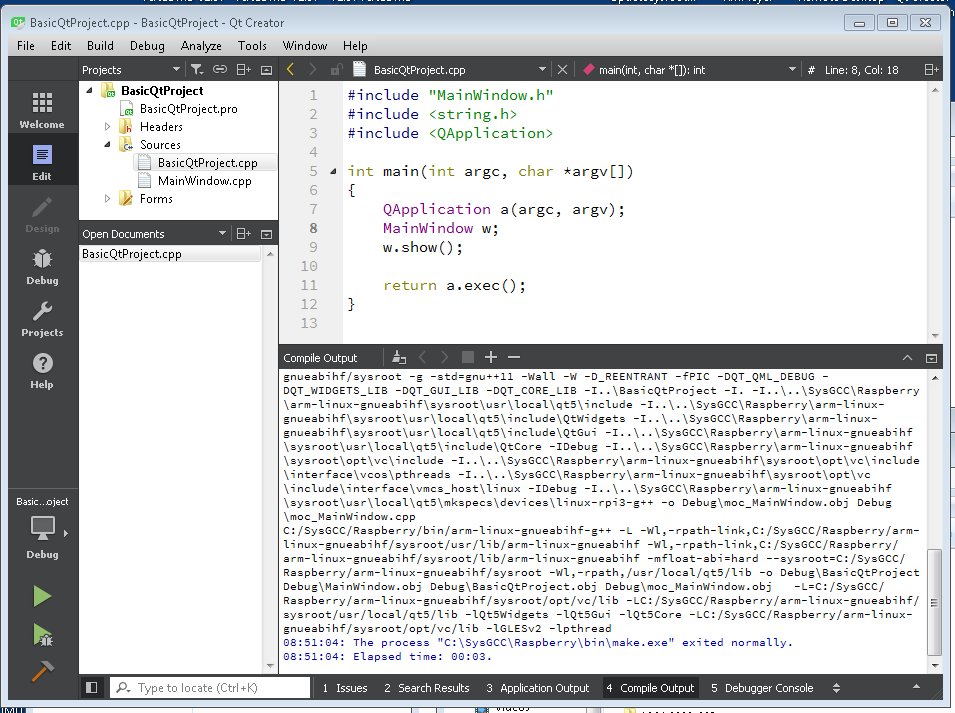The height and width of the screenshot is (713, 955).
Task: Open the Open Documents view dropdown
Action: pos(222,234)
